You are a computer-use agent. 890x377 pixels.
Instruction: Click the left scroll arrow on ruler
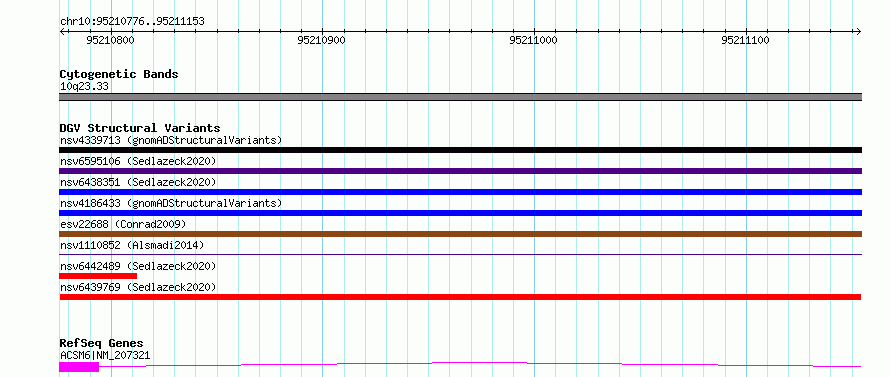[x=62, y=31]
